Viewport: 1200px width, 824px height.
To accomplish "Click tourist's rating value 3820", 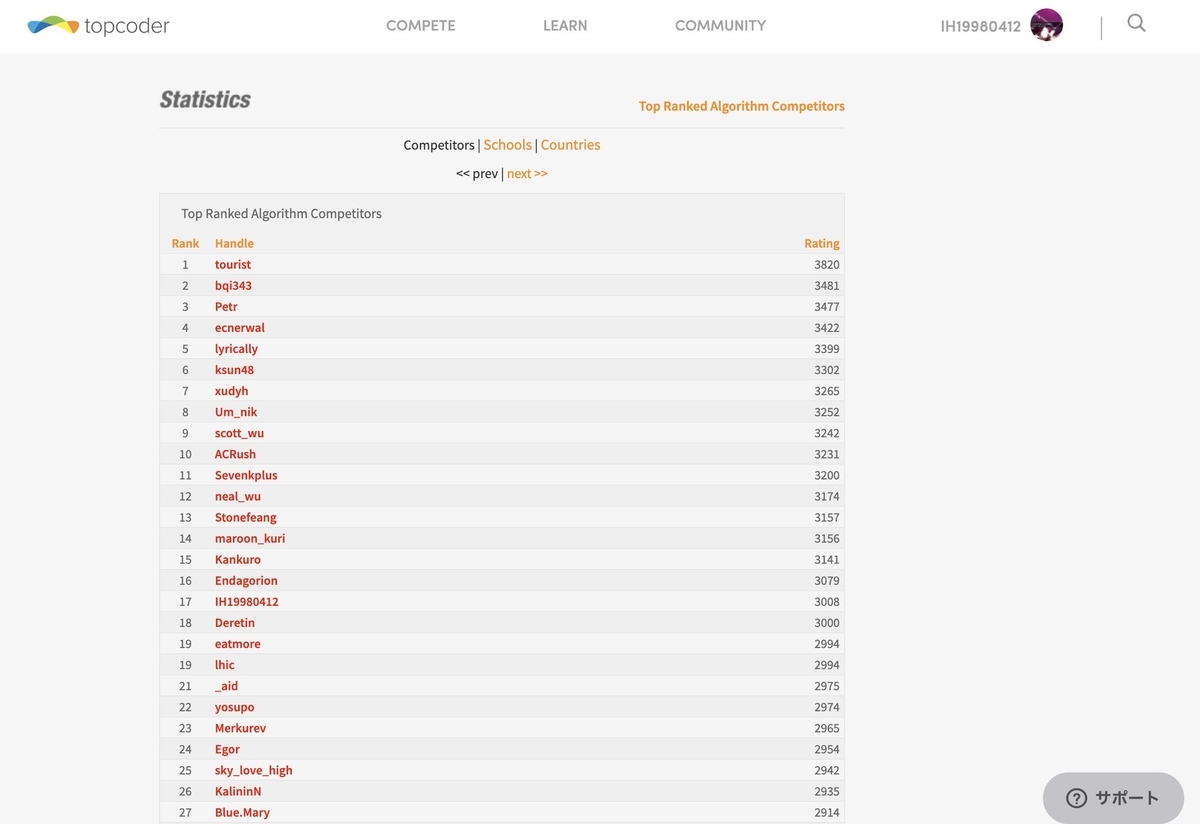I will 827,265.
